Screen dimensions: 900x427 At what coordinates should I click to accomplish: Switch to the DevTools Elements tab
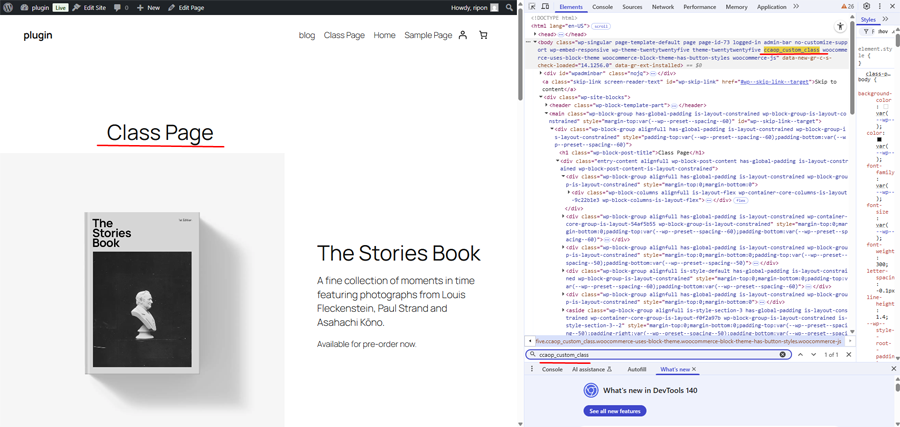pos(571,7)
